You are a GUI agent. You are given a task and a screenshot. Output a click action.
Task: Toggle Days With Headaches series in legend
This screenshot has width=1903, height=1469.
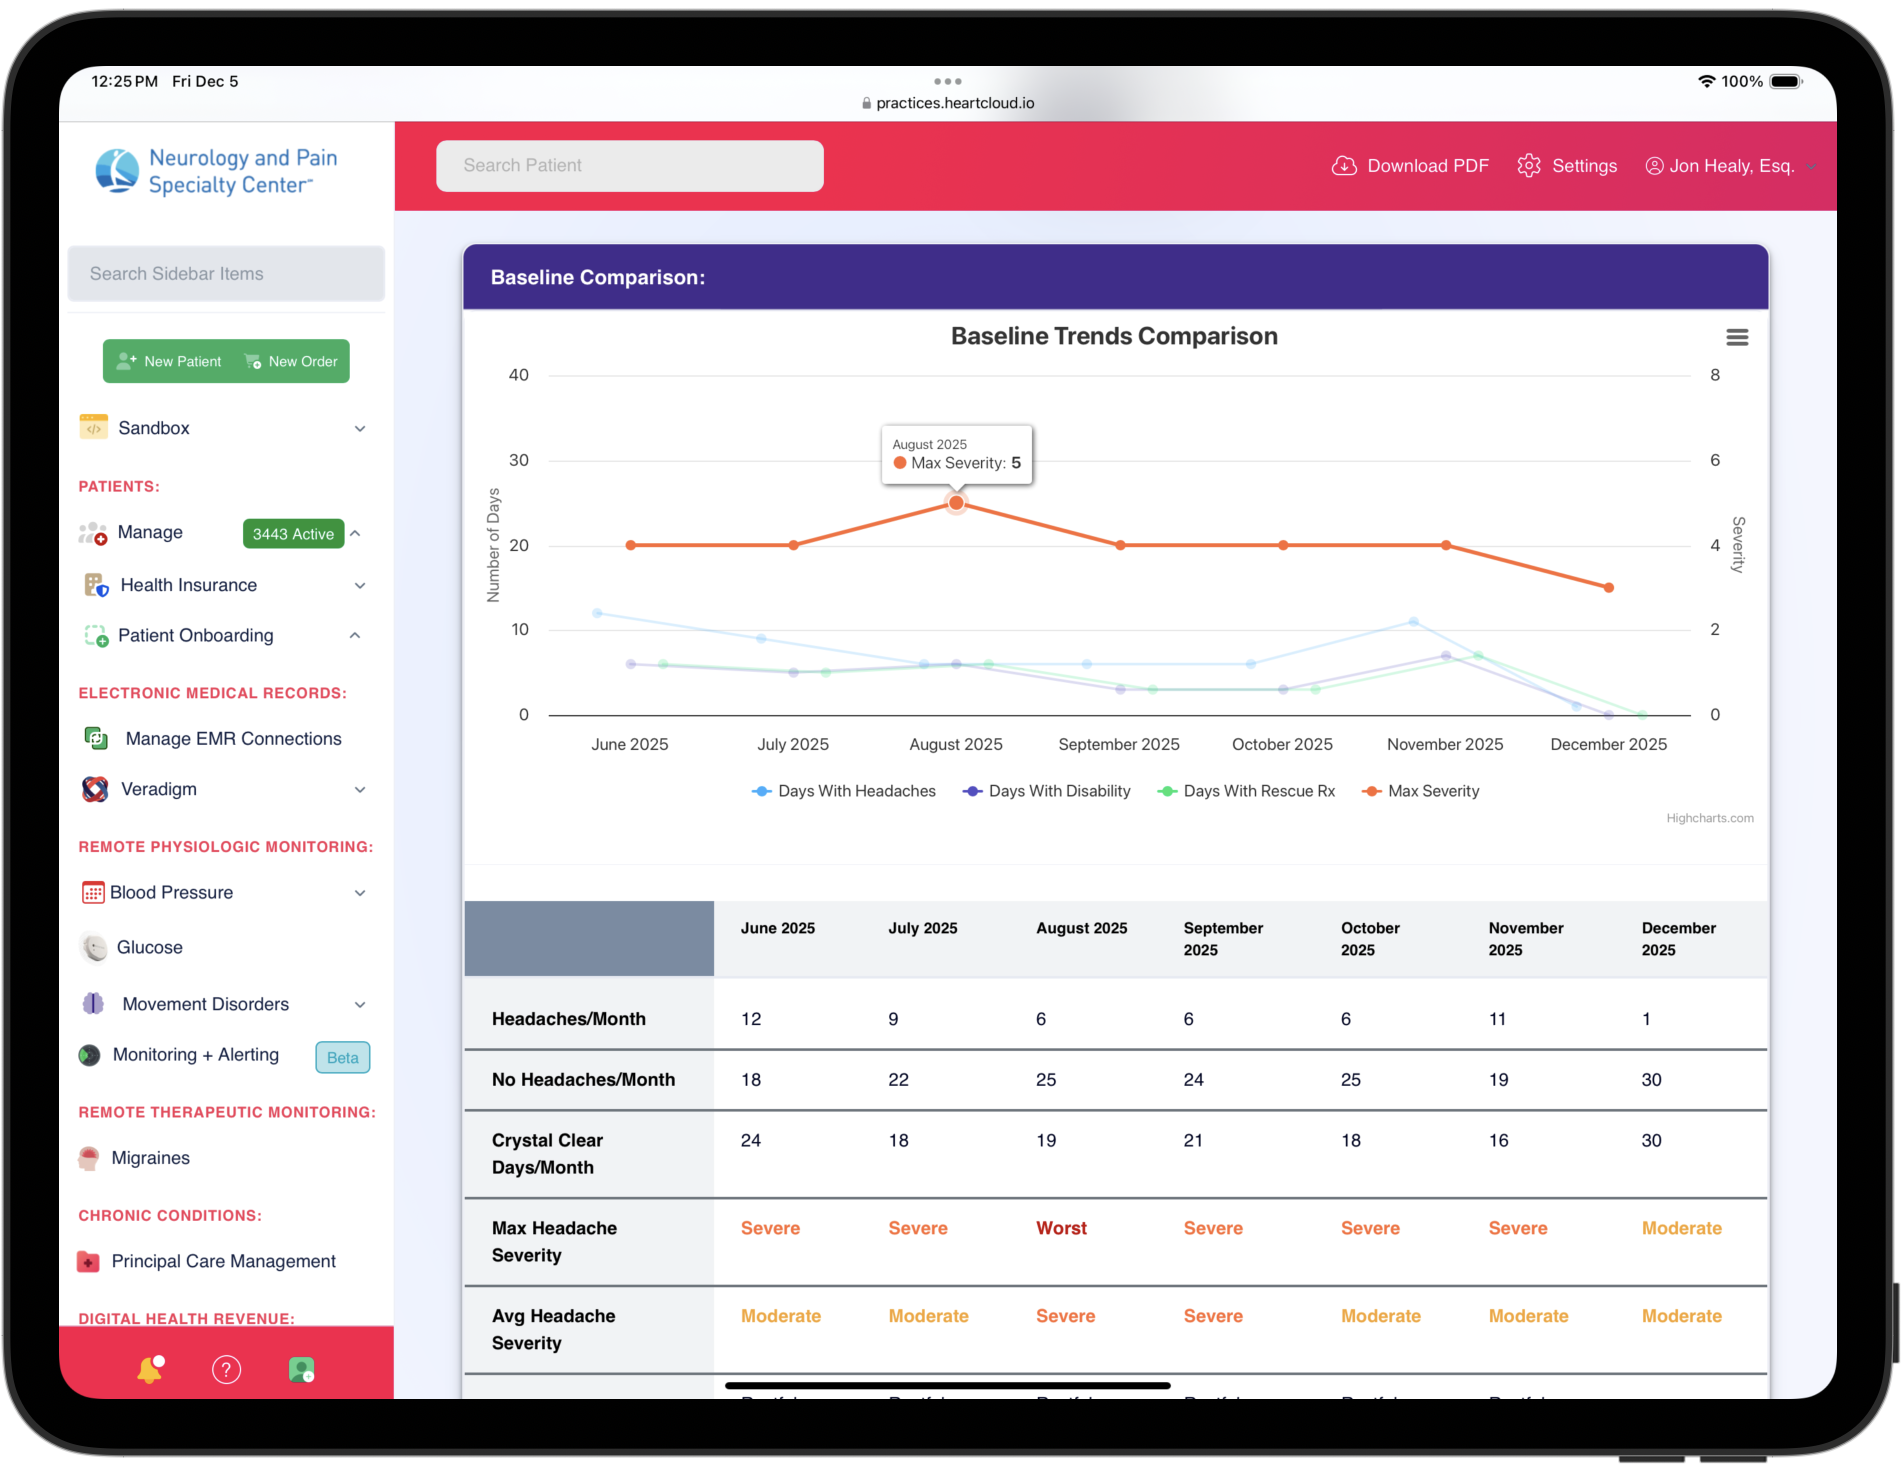tap(845, 791)
